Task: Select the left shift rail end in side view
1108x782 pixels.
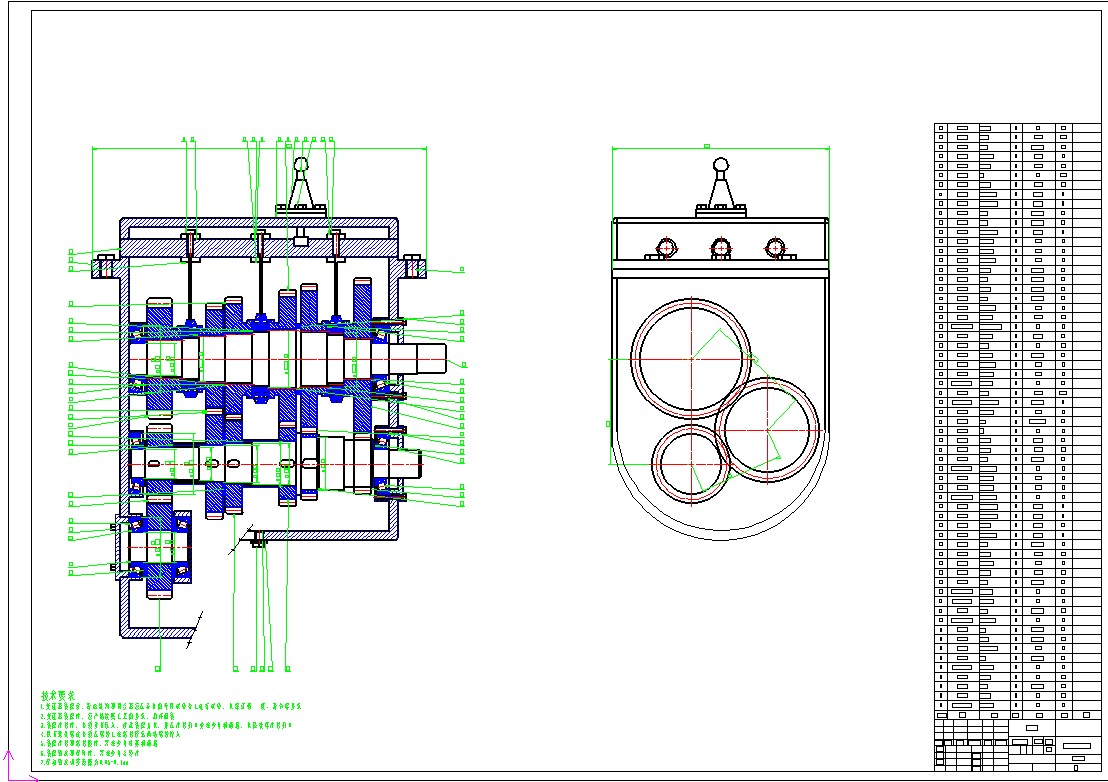Action: click(x=666, y=246)
